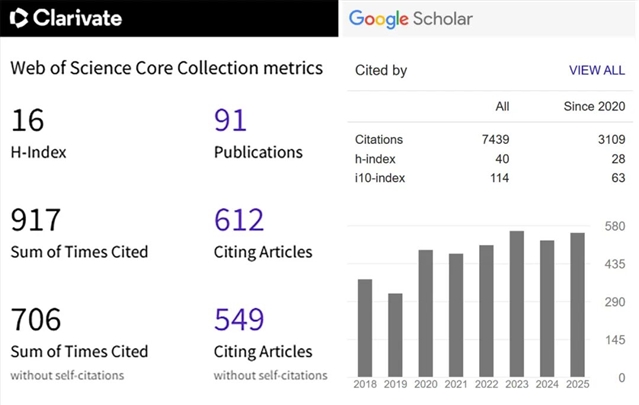
Task: Click VIEW ALL in Cited by
Action: (597, 70)
